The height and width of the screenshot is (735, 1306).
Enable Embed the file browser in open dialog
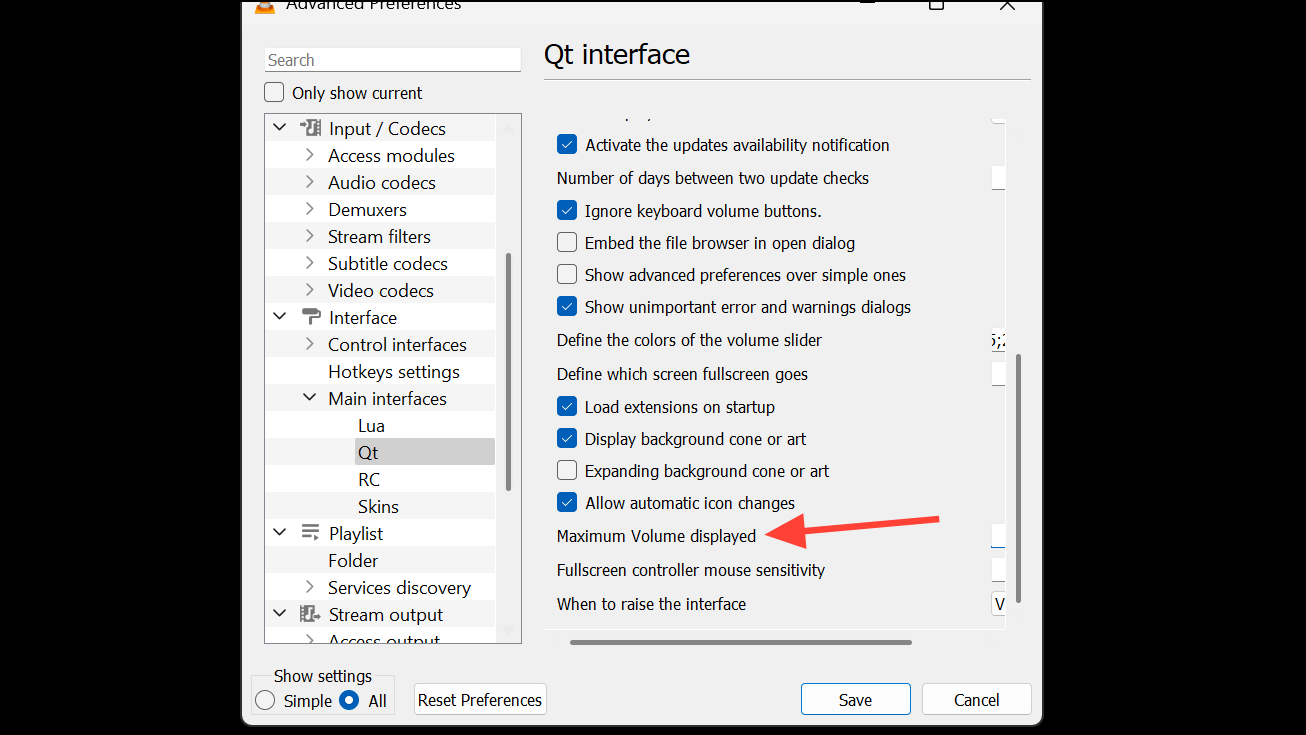567,243
